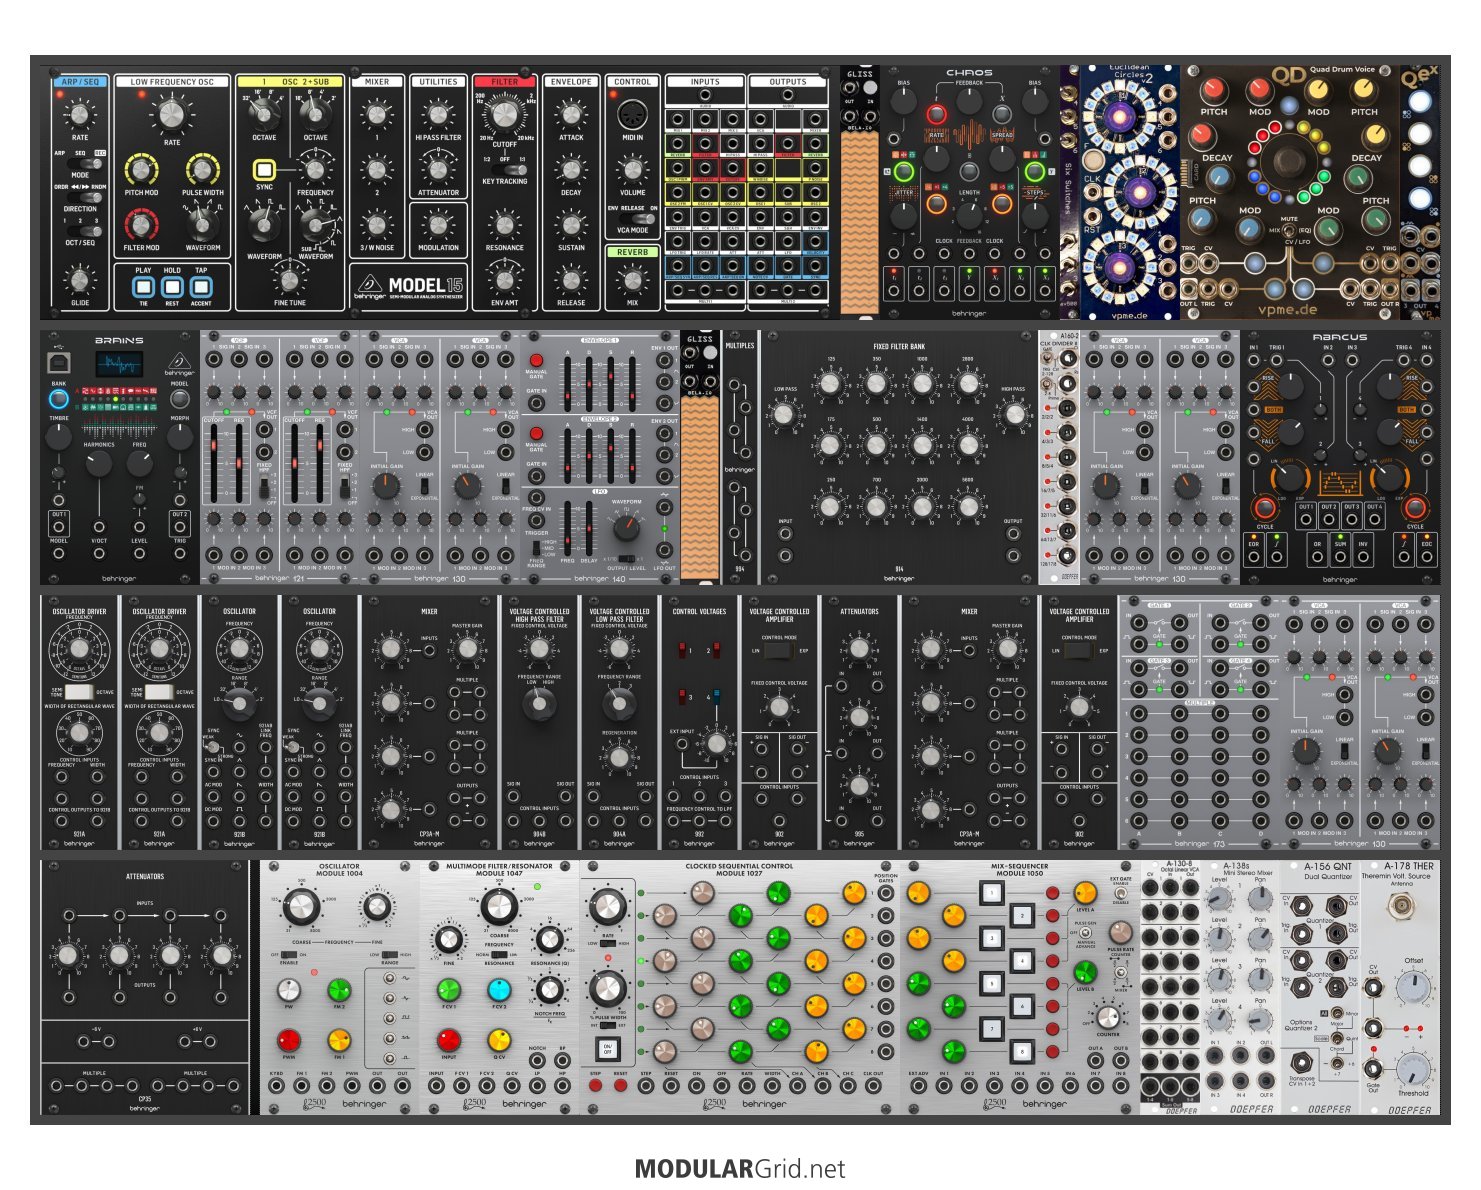
Task: Click the Pulse Width knob on Model 15
Action: tap(202, 170)
